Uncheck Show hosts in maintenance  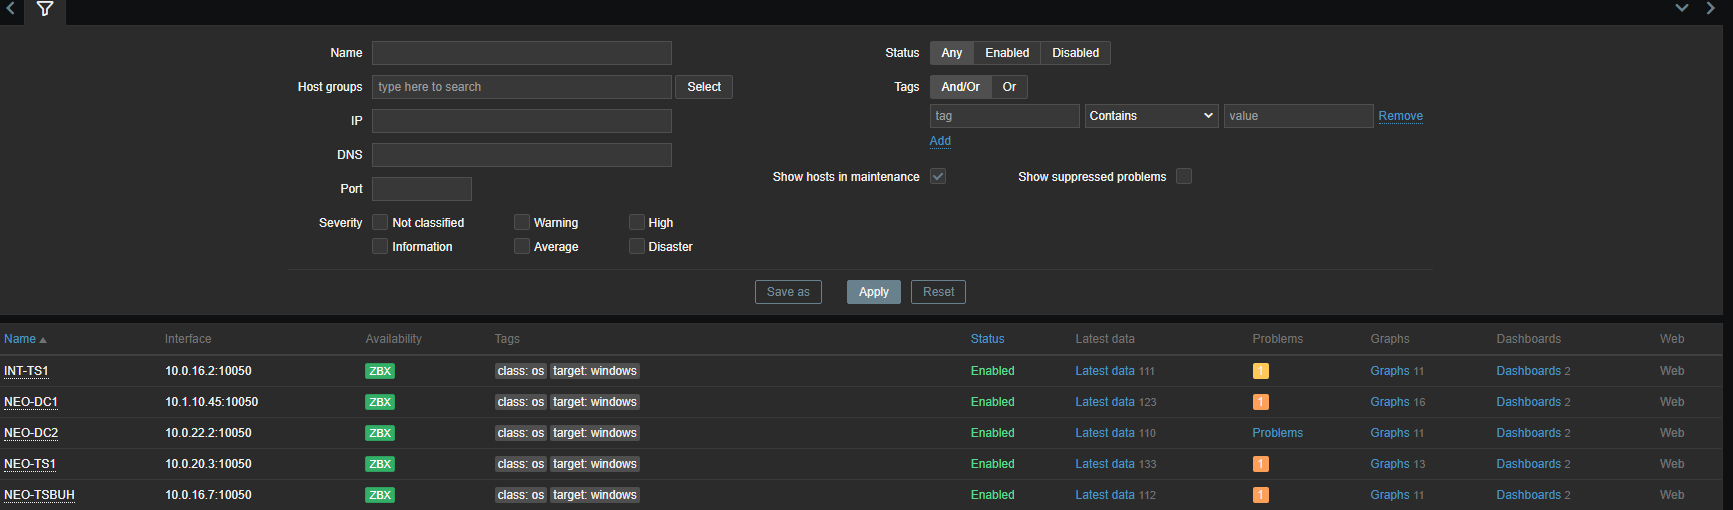pyautogui.click(x=938, y=177)
